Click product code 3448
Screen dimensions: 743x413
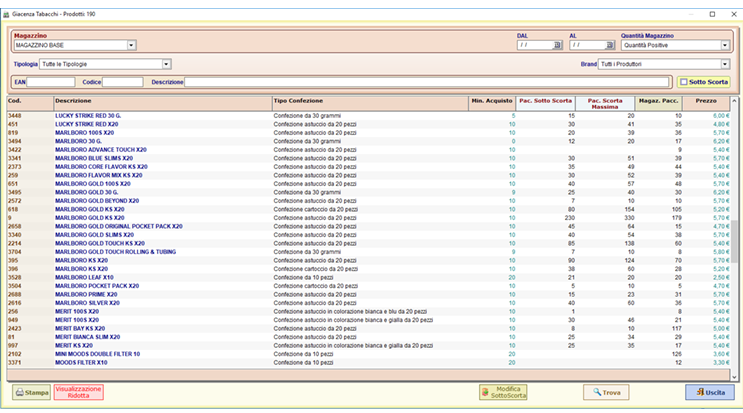pyautogui.click(x=15, y=116)
